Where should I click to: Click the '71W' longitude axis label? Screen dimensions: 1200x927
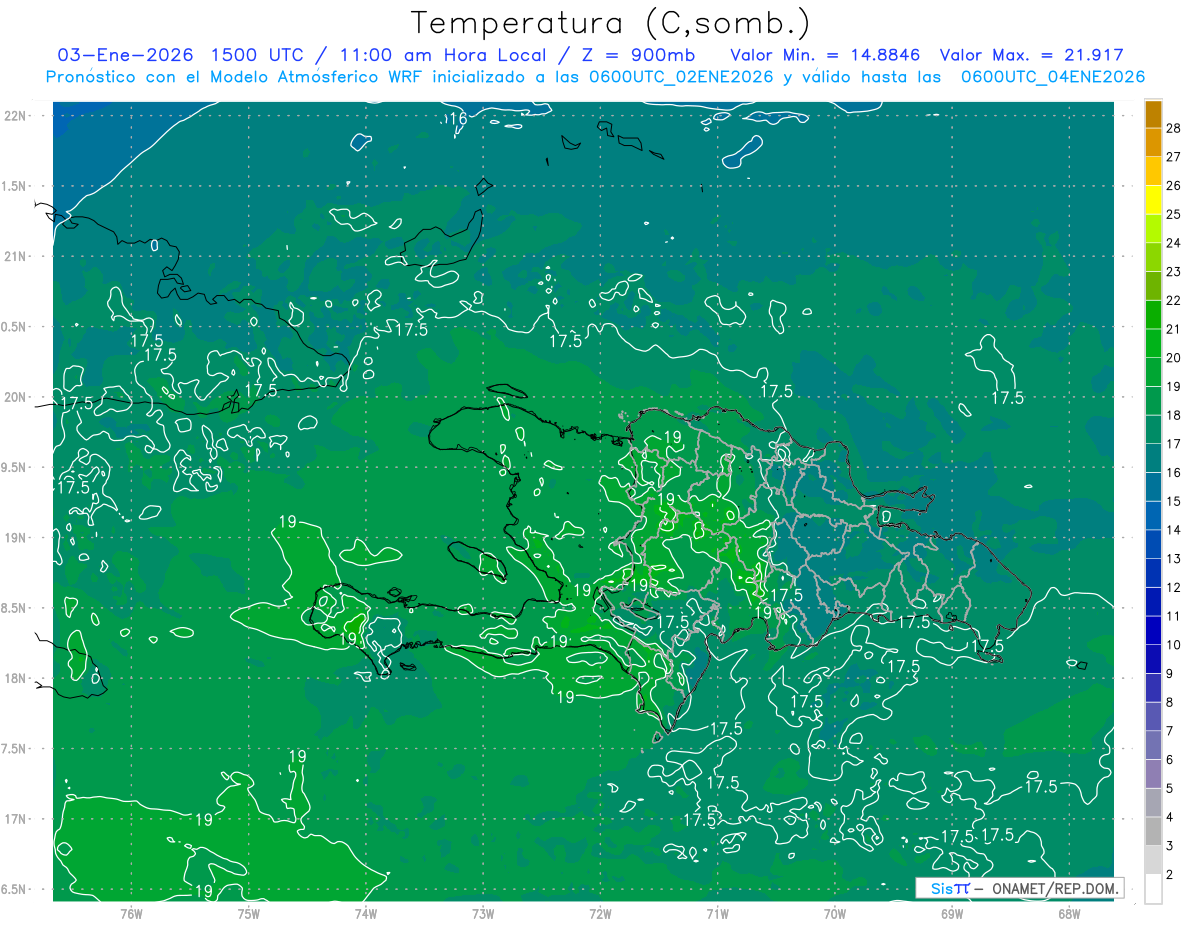click(x=717, y=914)
